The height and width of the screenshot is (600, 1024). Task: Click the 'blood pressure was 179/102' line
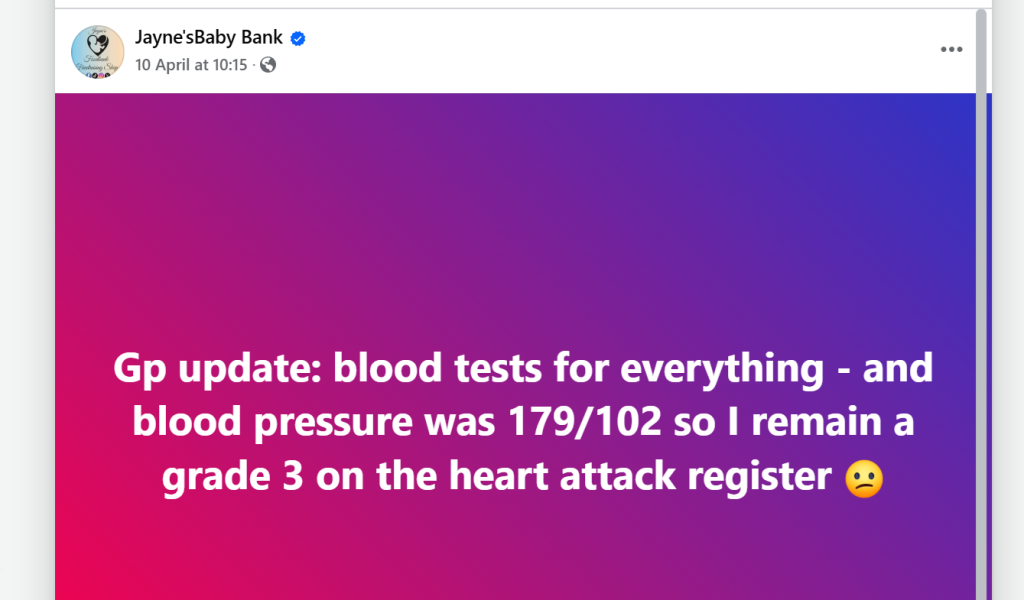pyautogui.click(x=522, y=421)
